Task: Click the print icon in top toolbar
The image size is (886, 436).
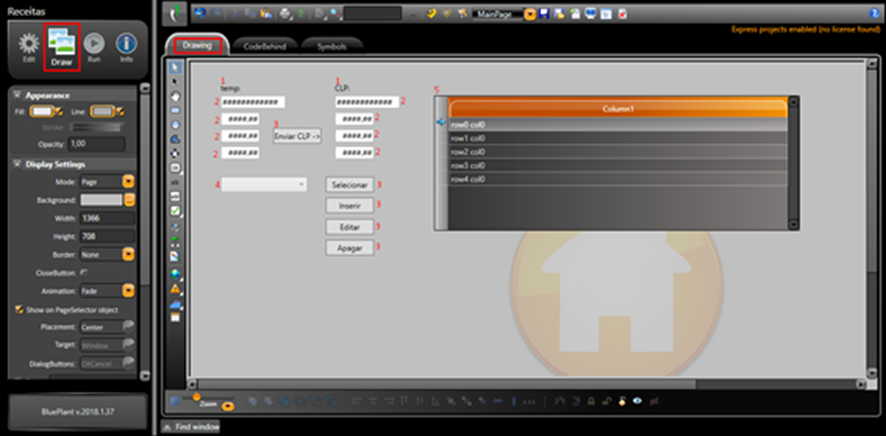Action: tap(286, 14)
